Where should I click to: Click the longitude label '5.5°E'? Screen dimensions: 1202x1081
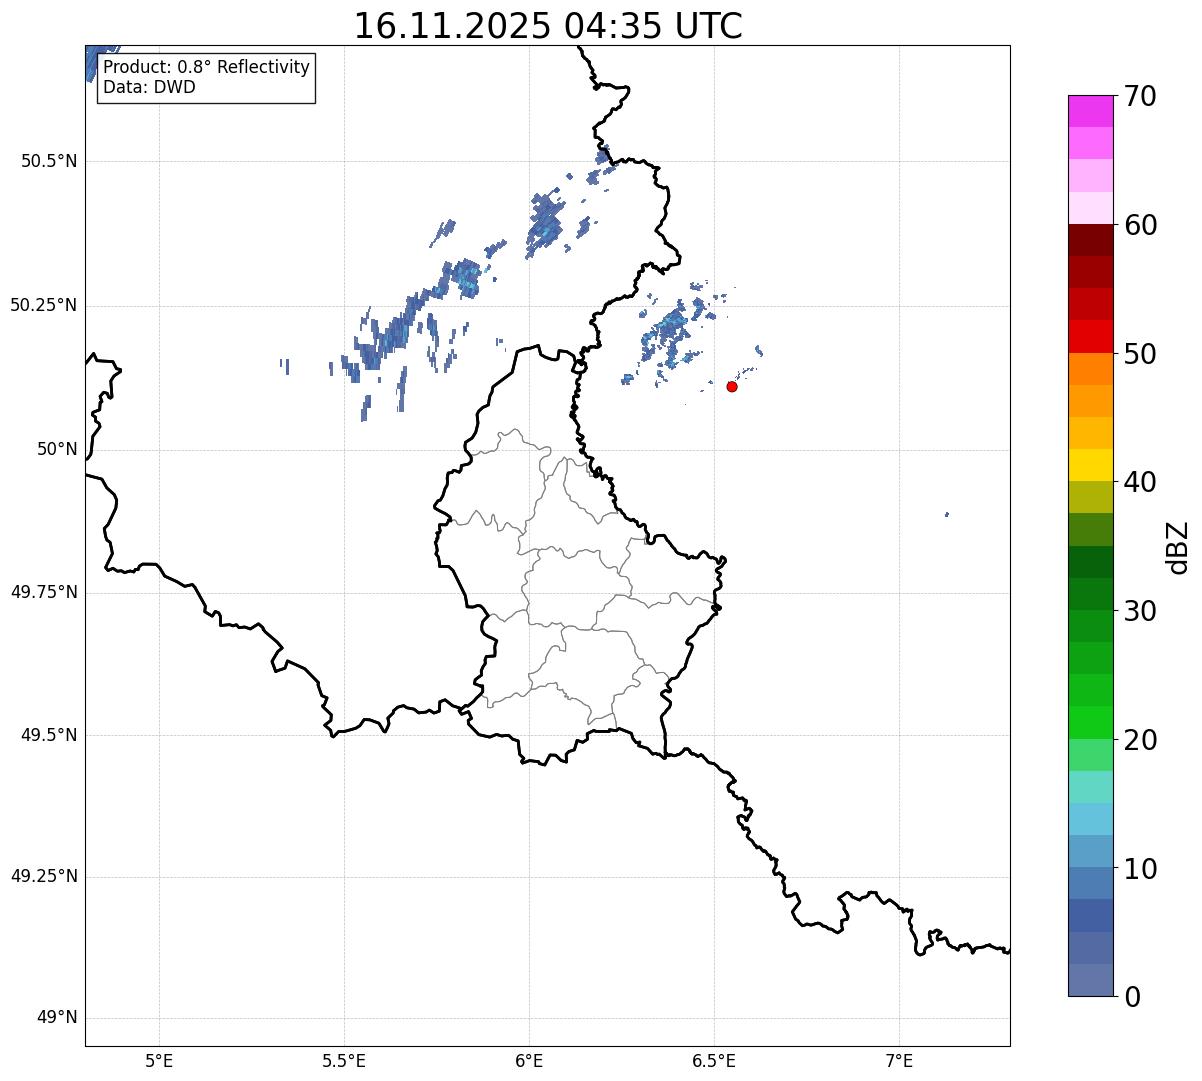344,1062
